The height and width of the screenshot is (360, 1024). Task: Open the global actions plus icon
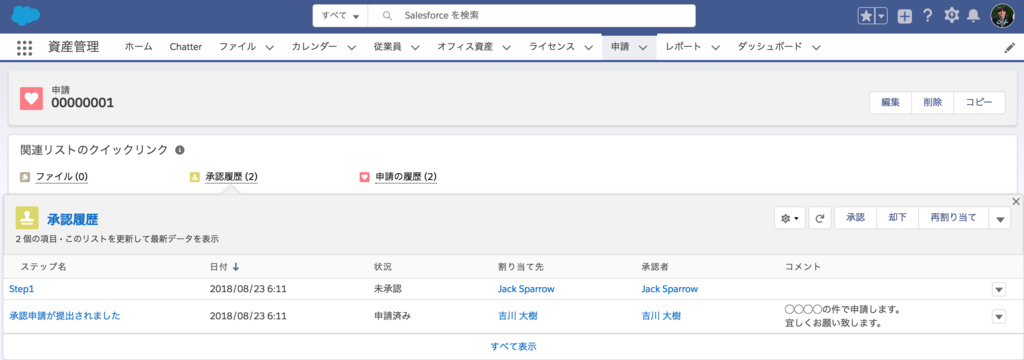pyautogui.click(x=904, y=16)
